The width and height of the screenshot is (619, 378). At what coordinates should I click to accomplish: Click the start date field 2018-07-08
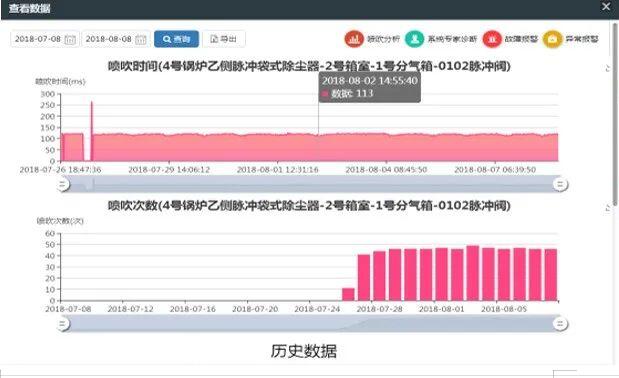pos(45,39)
